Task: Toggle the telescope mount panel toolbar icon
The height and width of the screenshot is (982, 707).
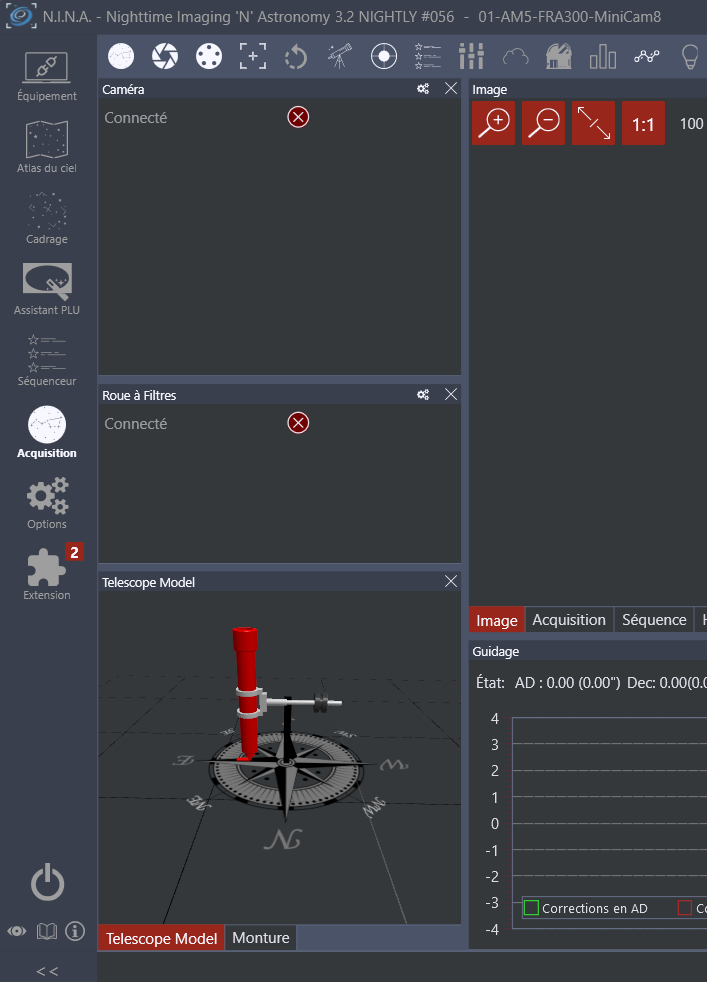Action: point(340,56)
